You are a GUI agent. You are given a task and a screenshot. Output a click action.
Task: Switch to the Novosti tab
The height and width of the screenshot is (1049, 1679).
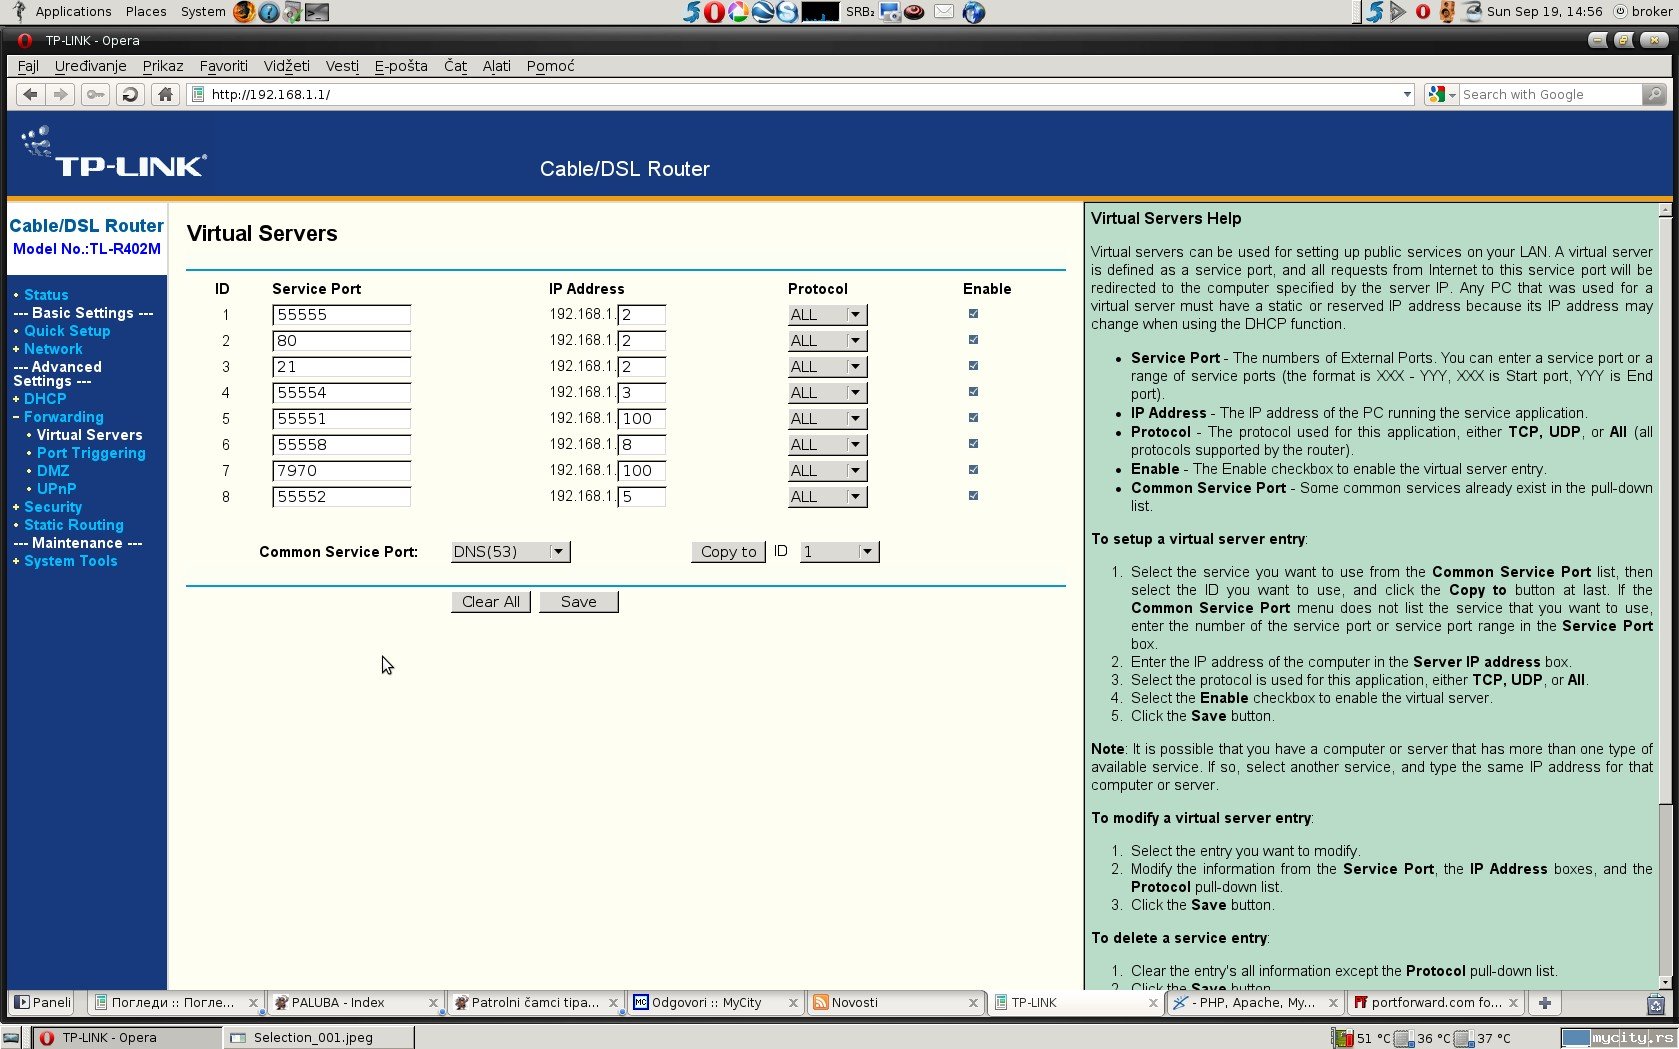[x=890, y=1002]
